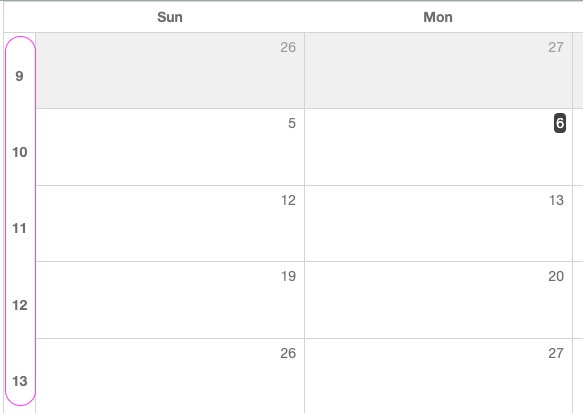Viewport: 583px width, 413px height.
Task: Select Monday the 20th day cell
Action: pyautogui.click(x=438, y=300)
